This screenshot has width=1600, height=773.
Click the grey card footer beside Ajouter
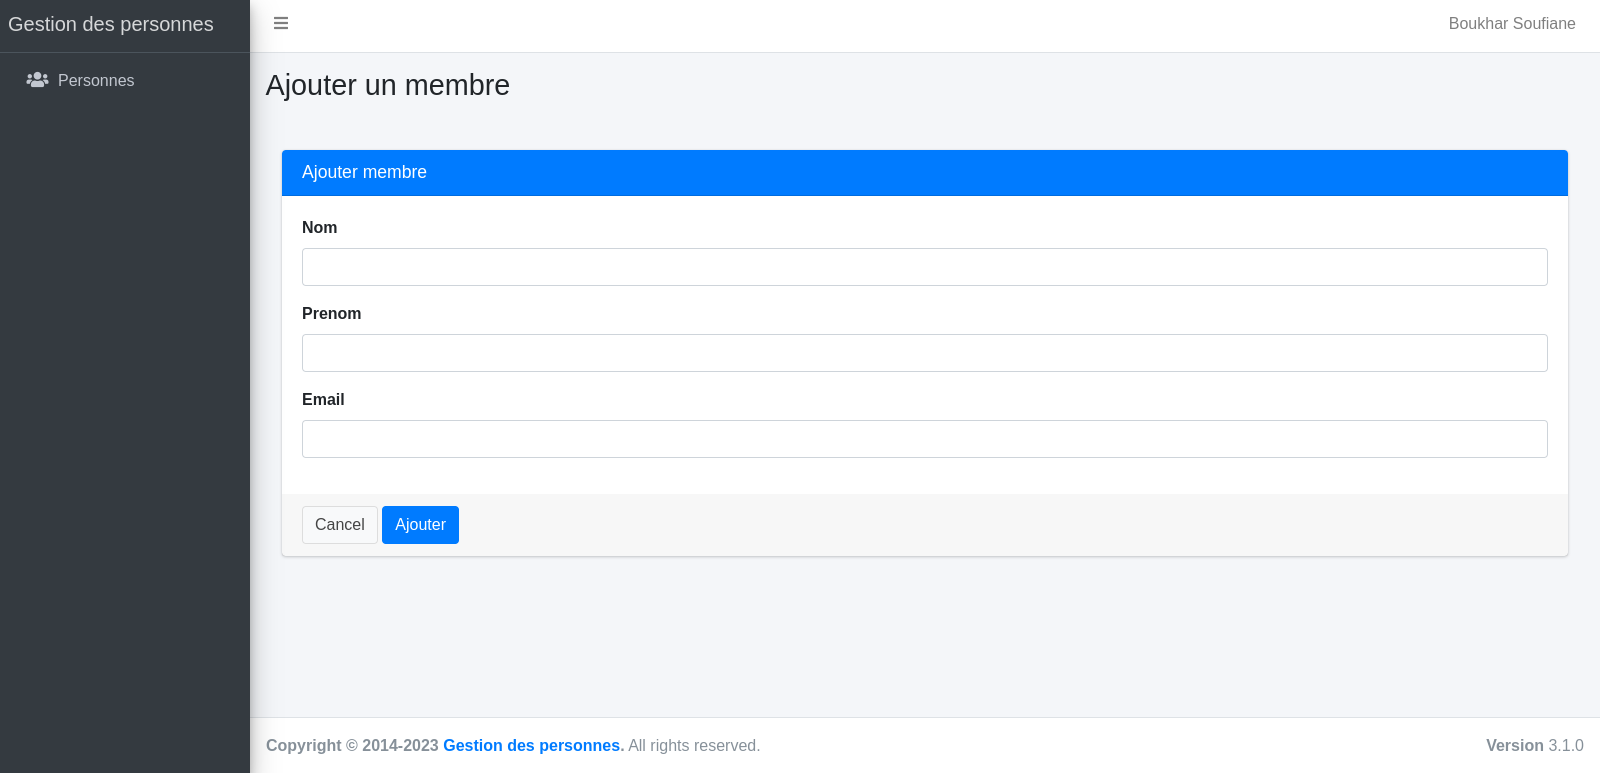coord(1000,525)
